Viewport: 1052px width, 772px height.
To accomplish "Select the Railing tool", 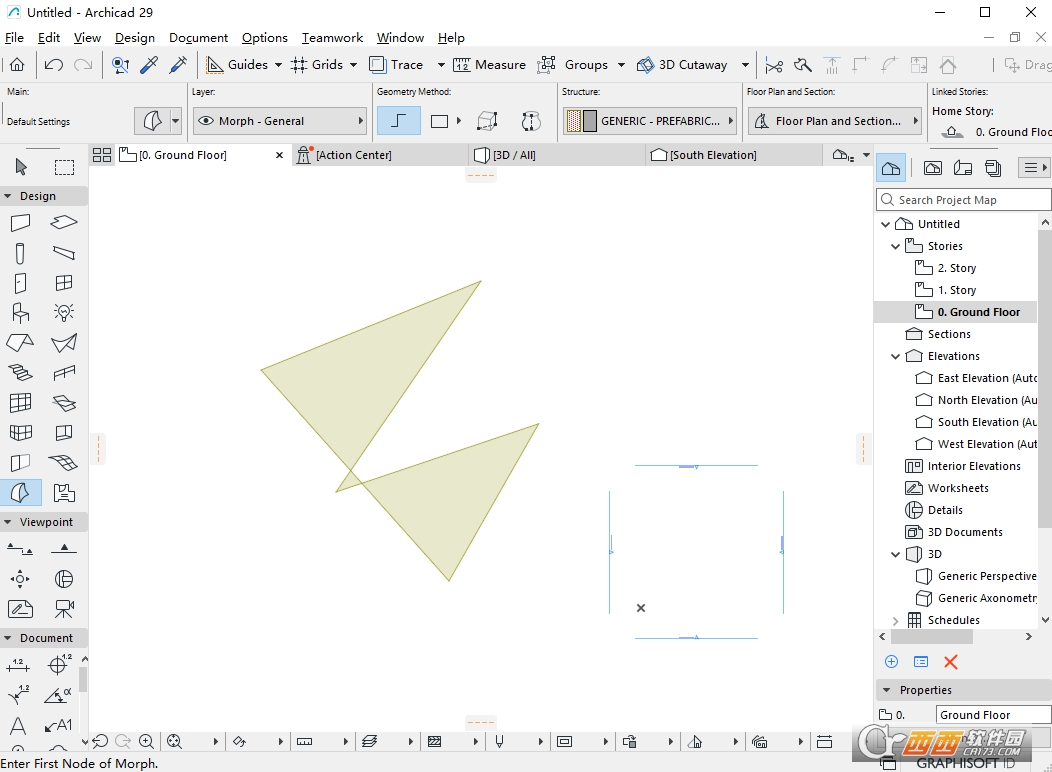I will [x=64, y=372].
